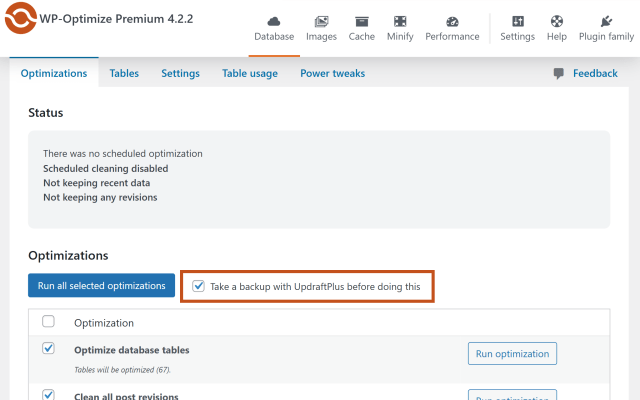Screen dimensions: 640x400
Task: Click the 'Optimization' column header
Action: click(104, 323)
